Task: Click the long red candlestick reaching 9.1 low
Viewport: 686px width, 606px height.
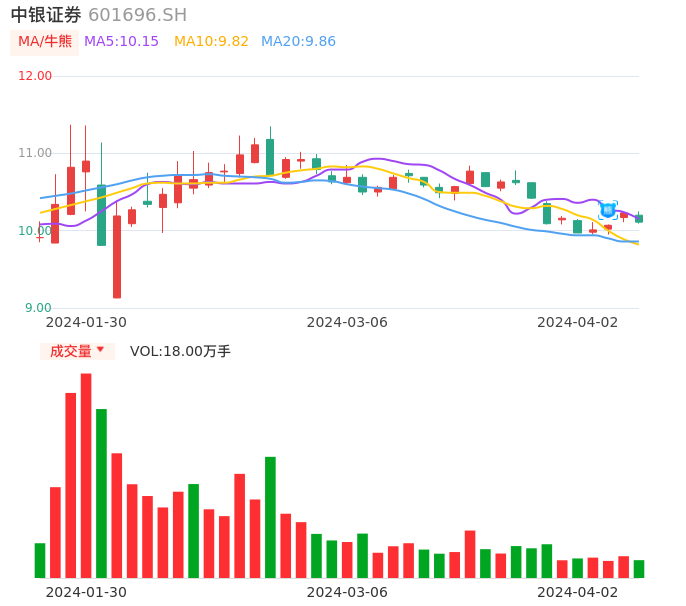Action: click(117, 256)
